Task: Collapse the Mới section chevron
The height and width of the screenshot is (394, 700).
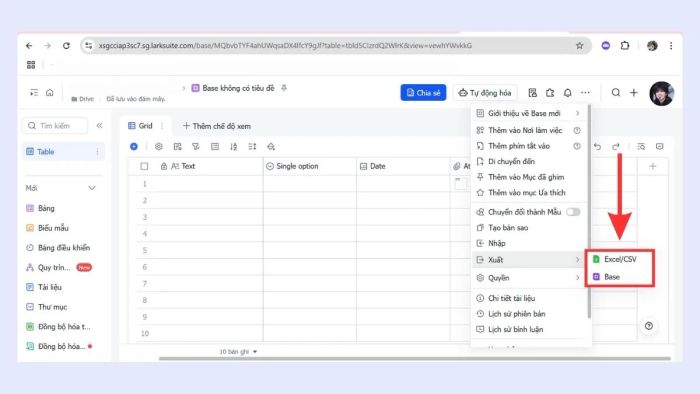Action: (92, 188)
